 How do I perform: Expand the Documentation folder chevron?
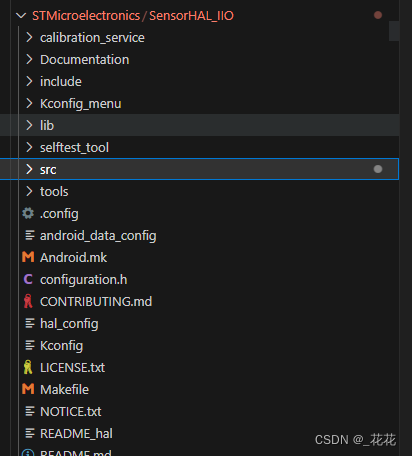29,59
